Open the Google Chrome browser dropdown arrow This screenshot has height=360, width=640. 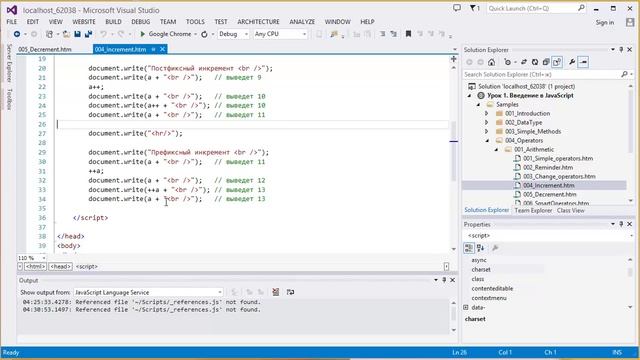point(195,34)
